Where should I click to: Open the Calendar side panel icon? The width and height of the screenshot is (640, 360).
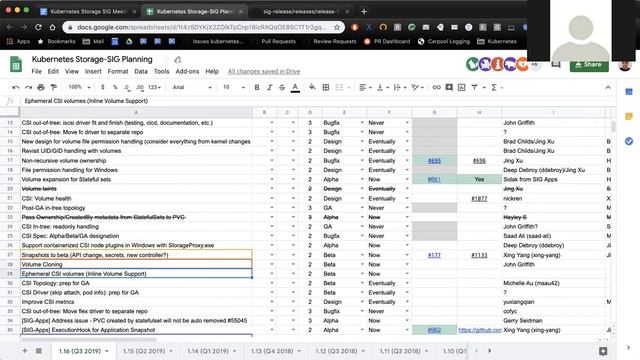[x=629, y=92]
